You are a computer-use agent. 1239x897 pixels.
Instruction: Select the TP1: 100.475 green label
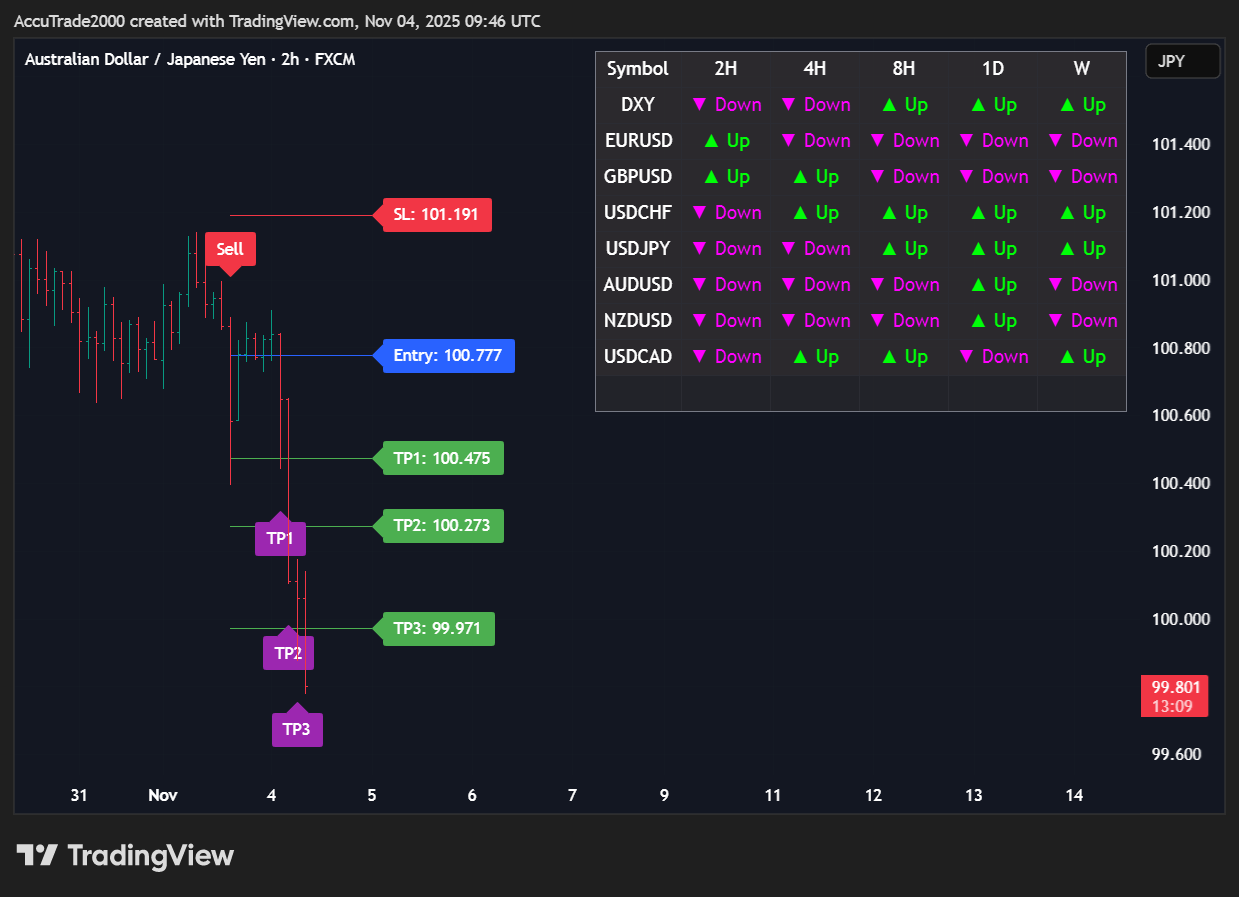coord(442,459)
